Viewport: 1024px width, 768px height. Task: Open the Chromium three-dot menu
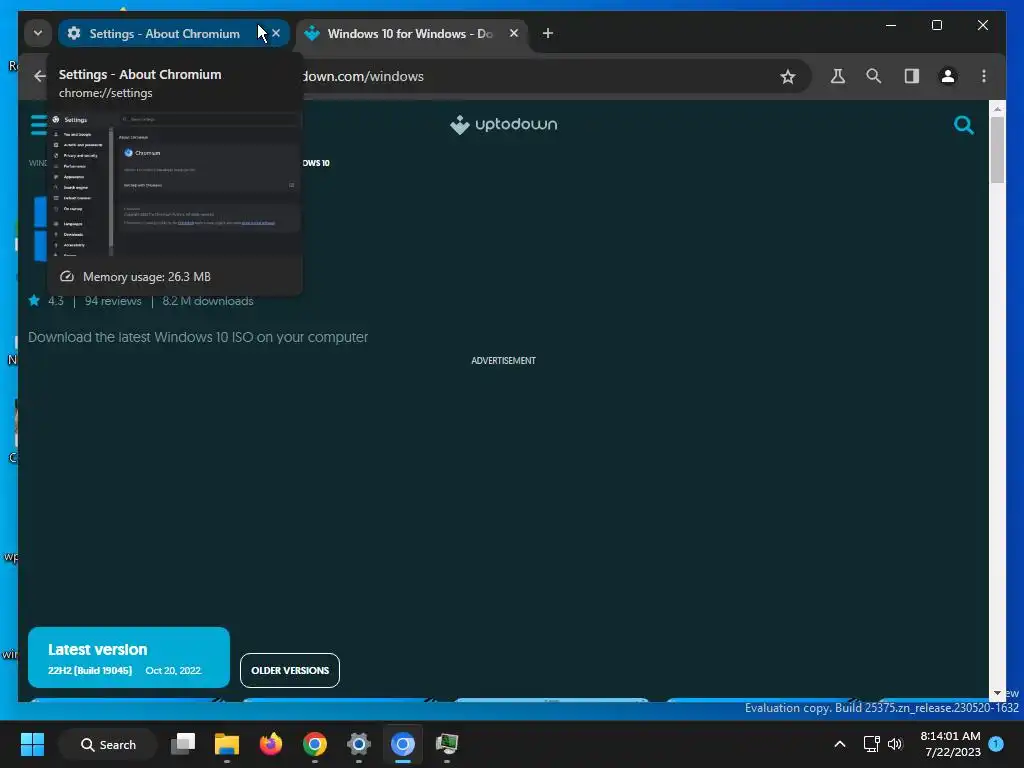(x=984, y=76)
